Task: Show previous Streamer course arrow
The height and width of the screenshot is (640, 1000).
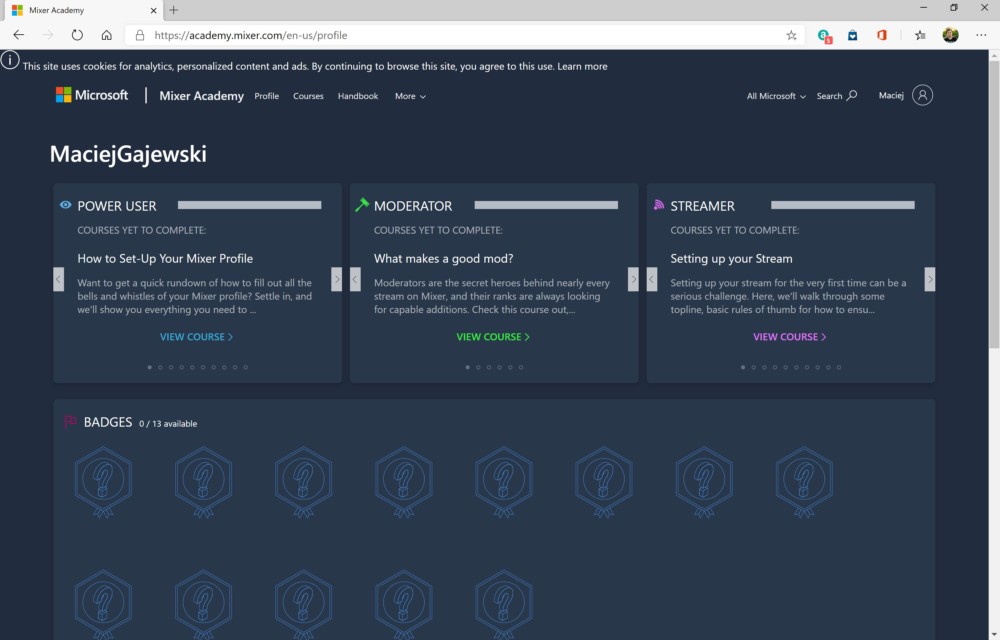Action: (652, 279)
